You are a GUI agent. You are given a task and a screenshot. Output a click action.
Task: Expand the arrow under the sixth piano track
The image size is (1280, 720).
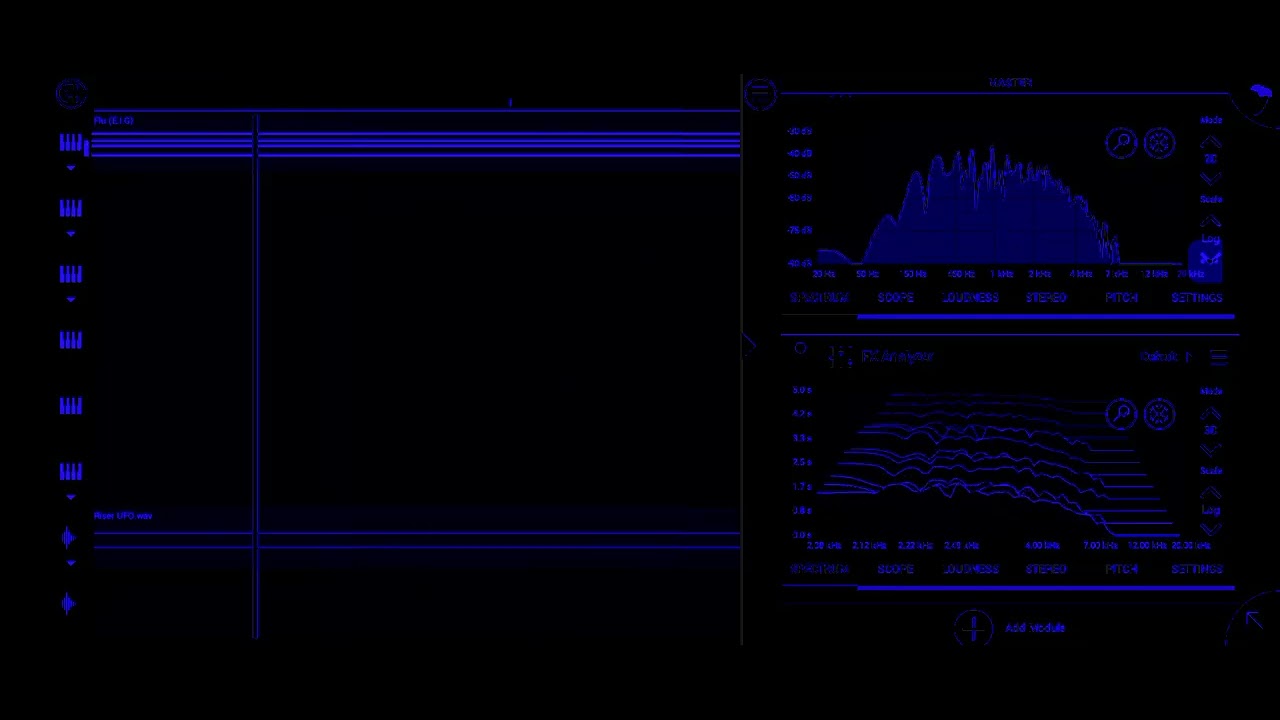point(70,497)
